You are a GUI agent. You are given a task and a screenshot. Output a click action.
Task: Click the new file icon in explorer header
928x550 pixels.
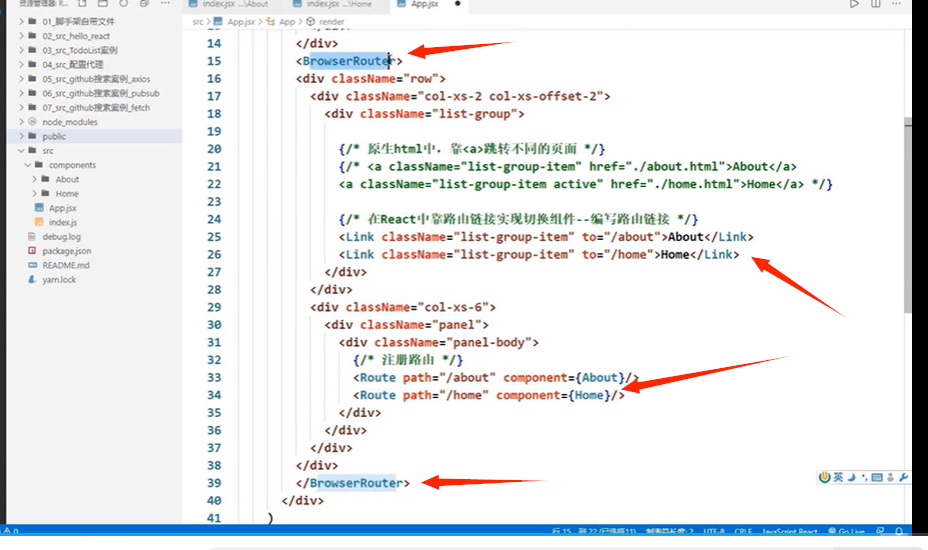82,4
